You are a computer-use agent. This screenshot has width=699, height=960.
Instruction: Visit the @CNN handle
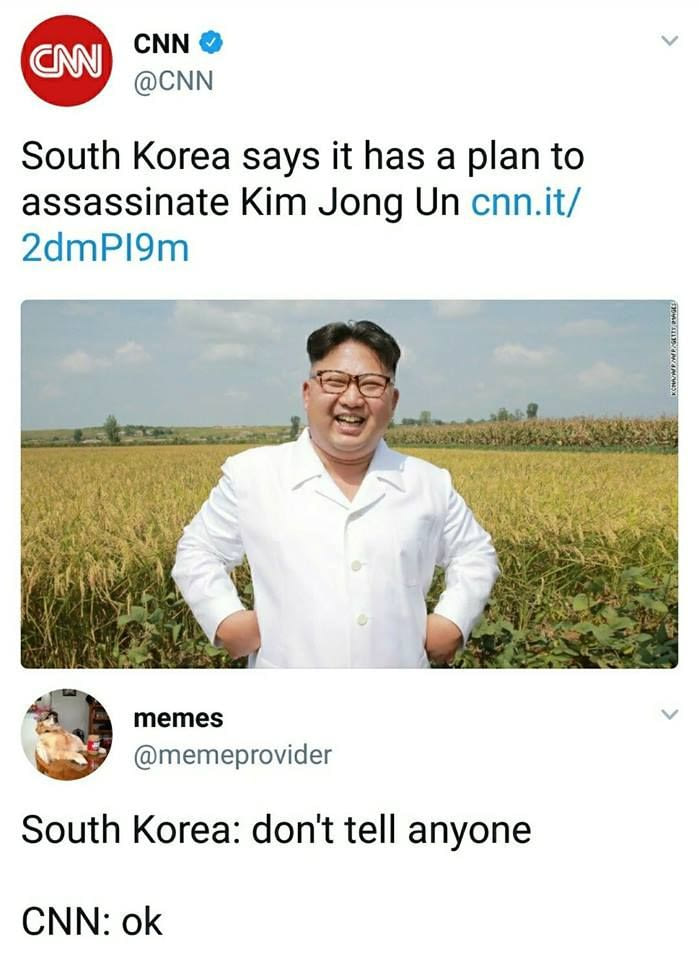(173, 80)
